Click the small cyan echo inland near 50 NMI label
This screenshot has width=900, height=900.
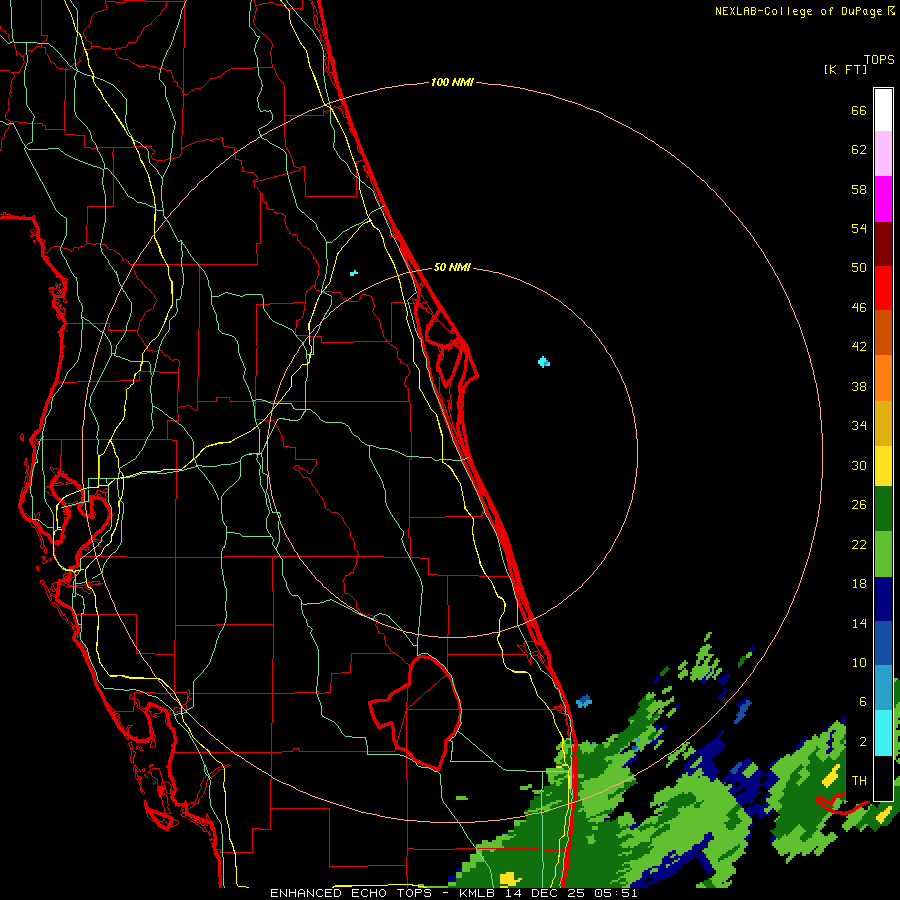[354, 273]
